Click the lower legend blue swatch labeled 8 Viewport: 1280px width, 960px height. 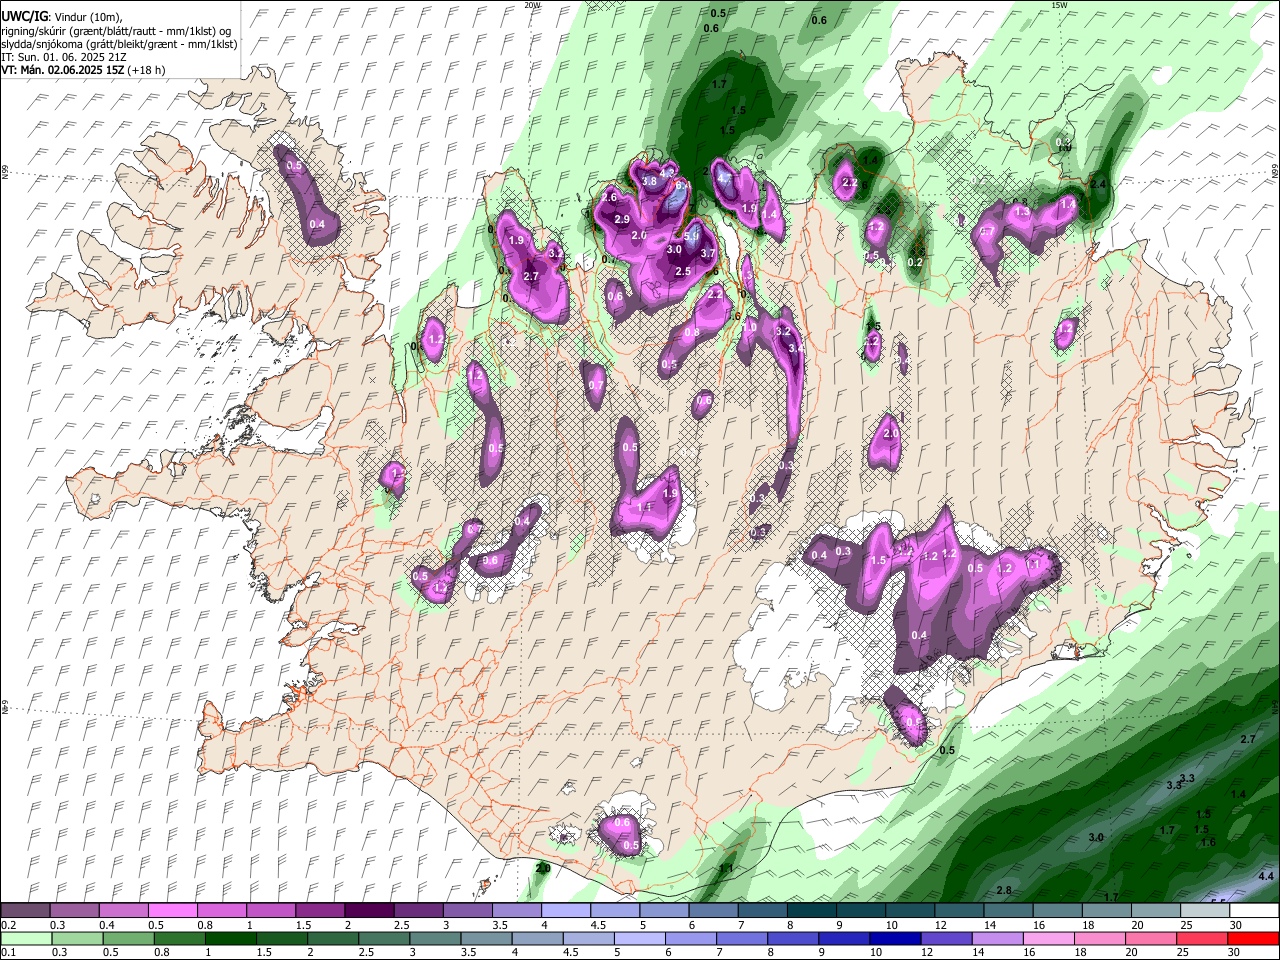coord(793,939)
